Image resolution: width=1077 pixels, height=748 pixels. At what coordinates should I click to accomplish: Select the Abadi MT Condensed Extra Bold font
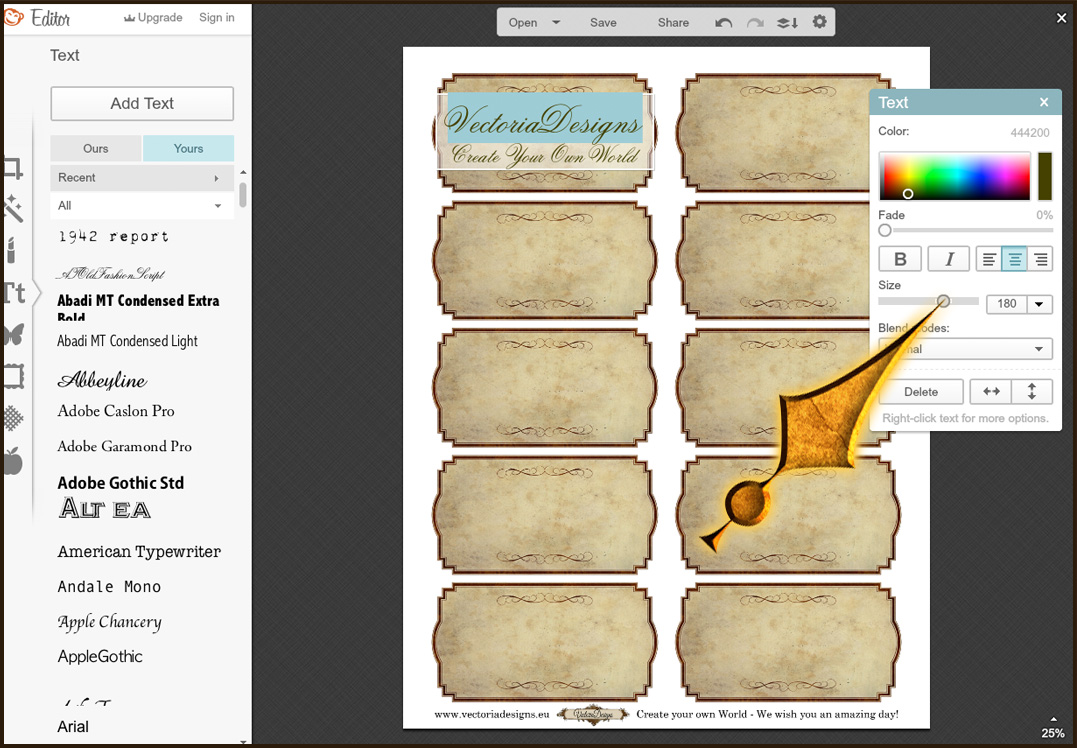[x=139, y=306]
